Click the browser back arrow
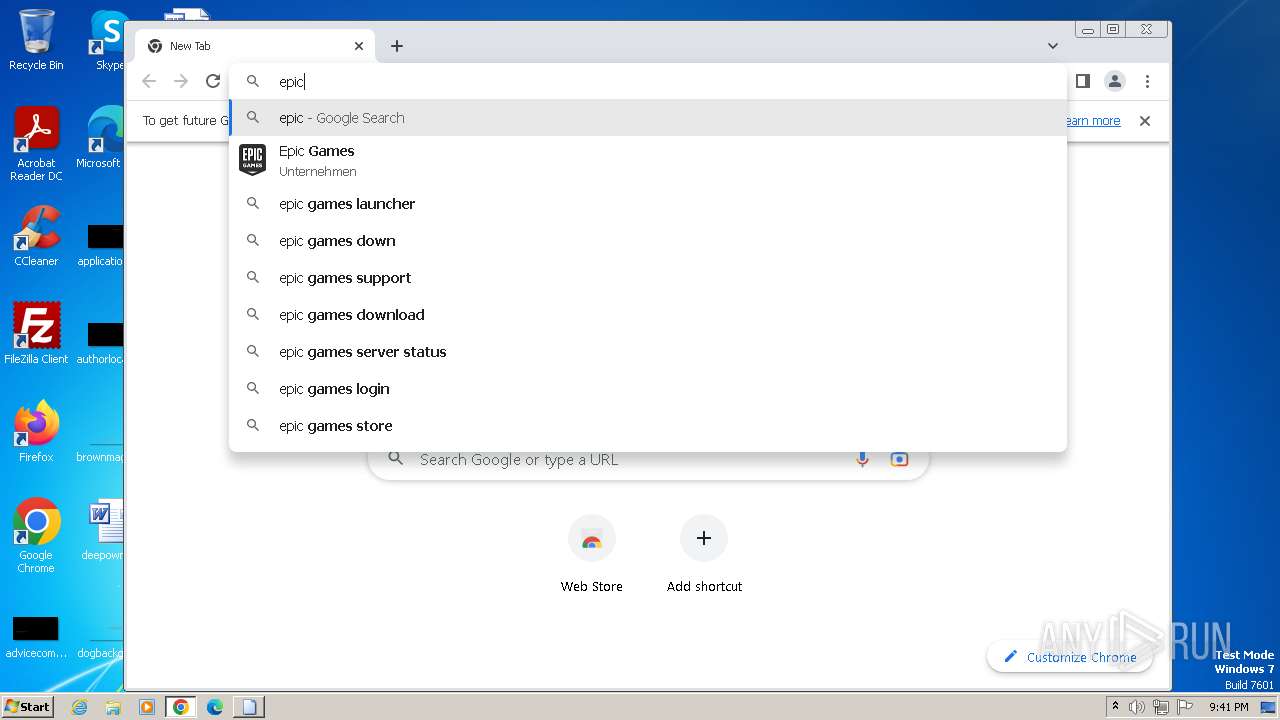Image resolution: width=1280 pixels, height=720 pixels. [149, 81]
